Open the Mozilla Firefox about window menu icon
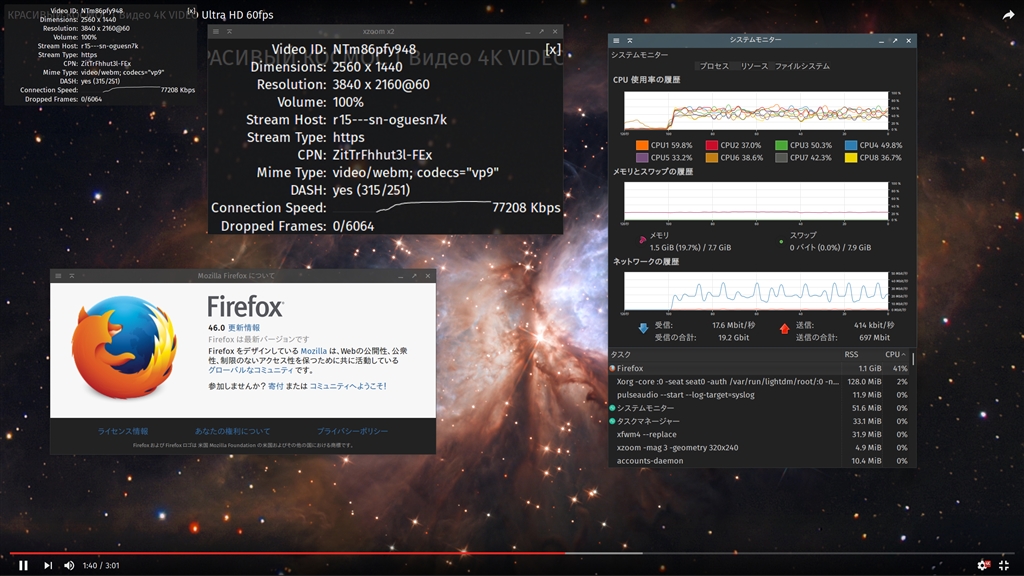This screenshot has height=576, width=1024. pyautogui.click(x=58, y=276)
